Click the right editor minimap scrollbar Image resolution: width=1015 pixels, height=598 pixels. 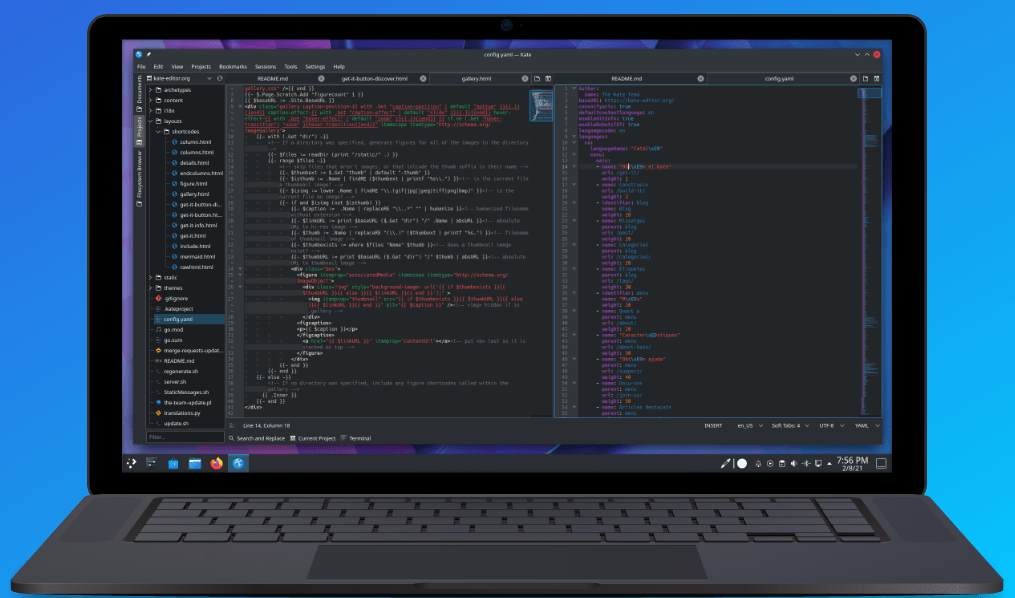pos(869,252)
